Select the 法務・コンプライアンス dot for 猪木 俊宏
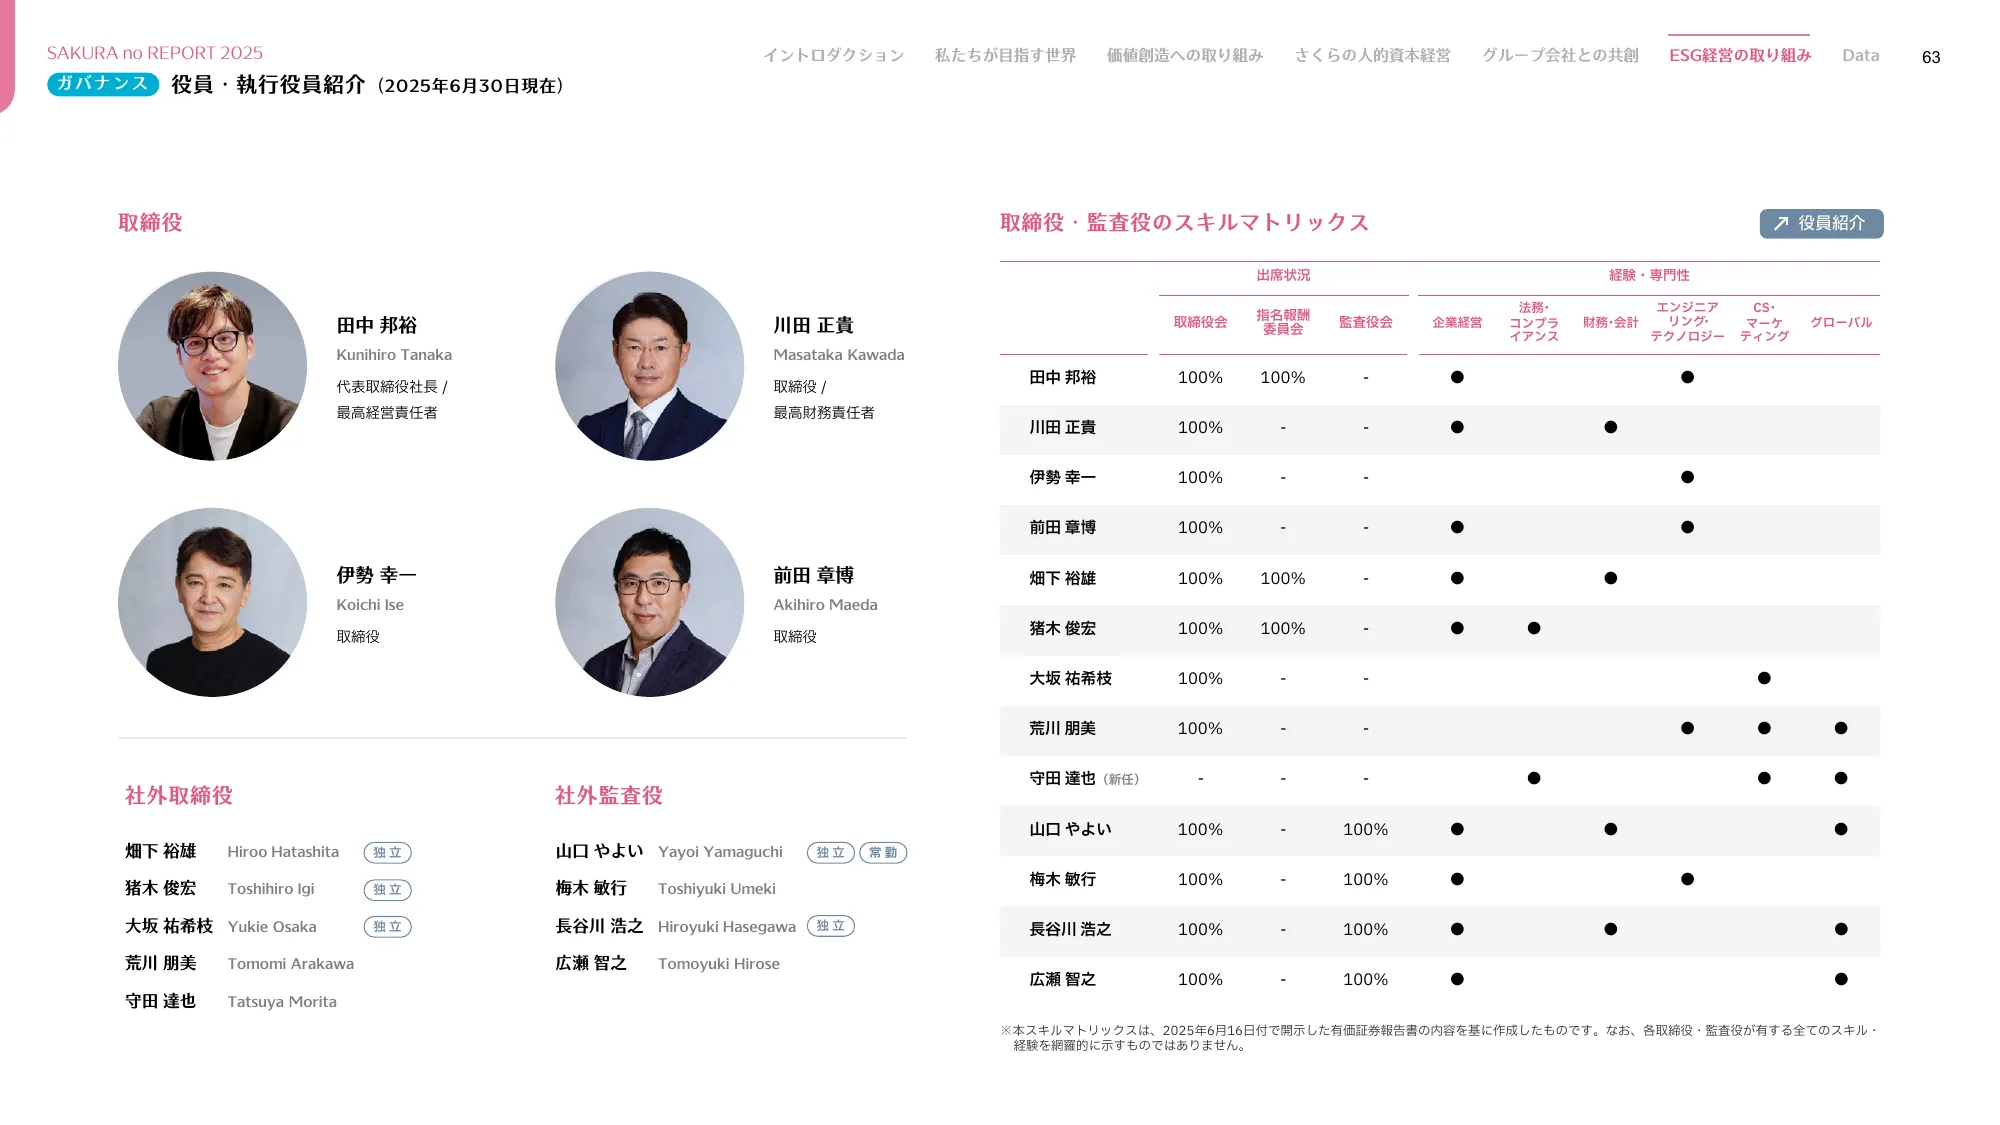Screen dimensions: 2000x1125 1534,628
